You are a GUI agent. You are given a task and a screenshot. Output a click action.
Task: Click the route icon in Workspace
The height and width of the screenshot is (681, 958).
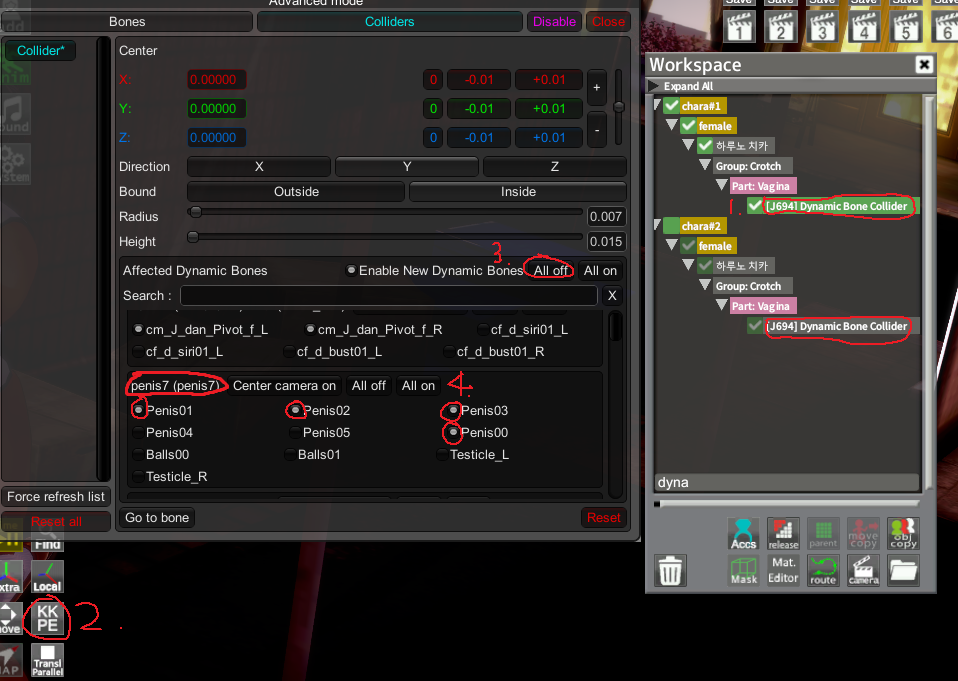coord(823,570)
